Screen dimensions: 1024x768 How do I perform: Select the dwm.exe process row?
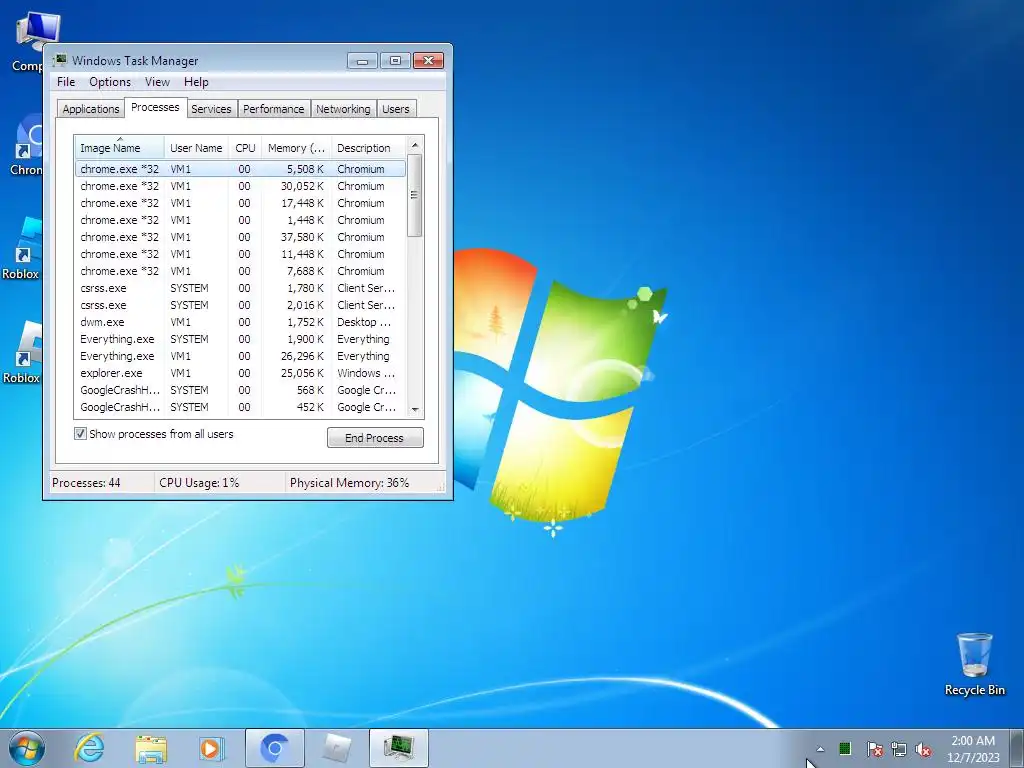[240, 322]
